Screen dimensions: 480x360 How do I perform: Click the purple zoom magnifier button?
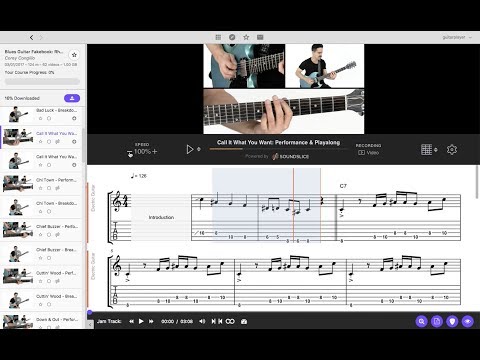(x=422, y=321)
